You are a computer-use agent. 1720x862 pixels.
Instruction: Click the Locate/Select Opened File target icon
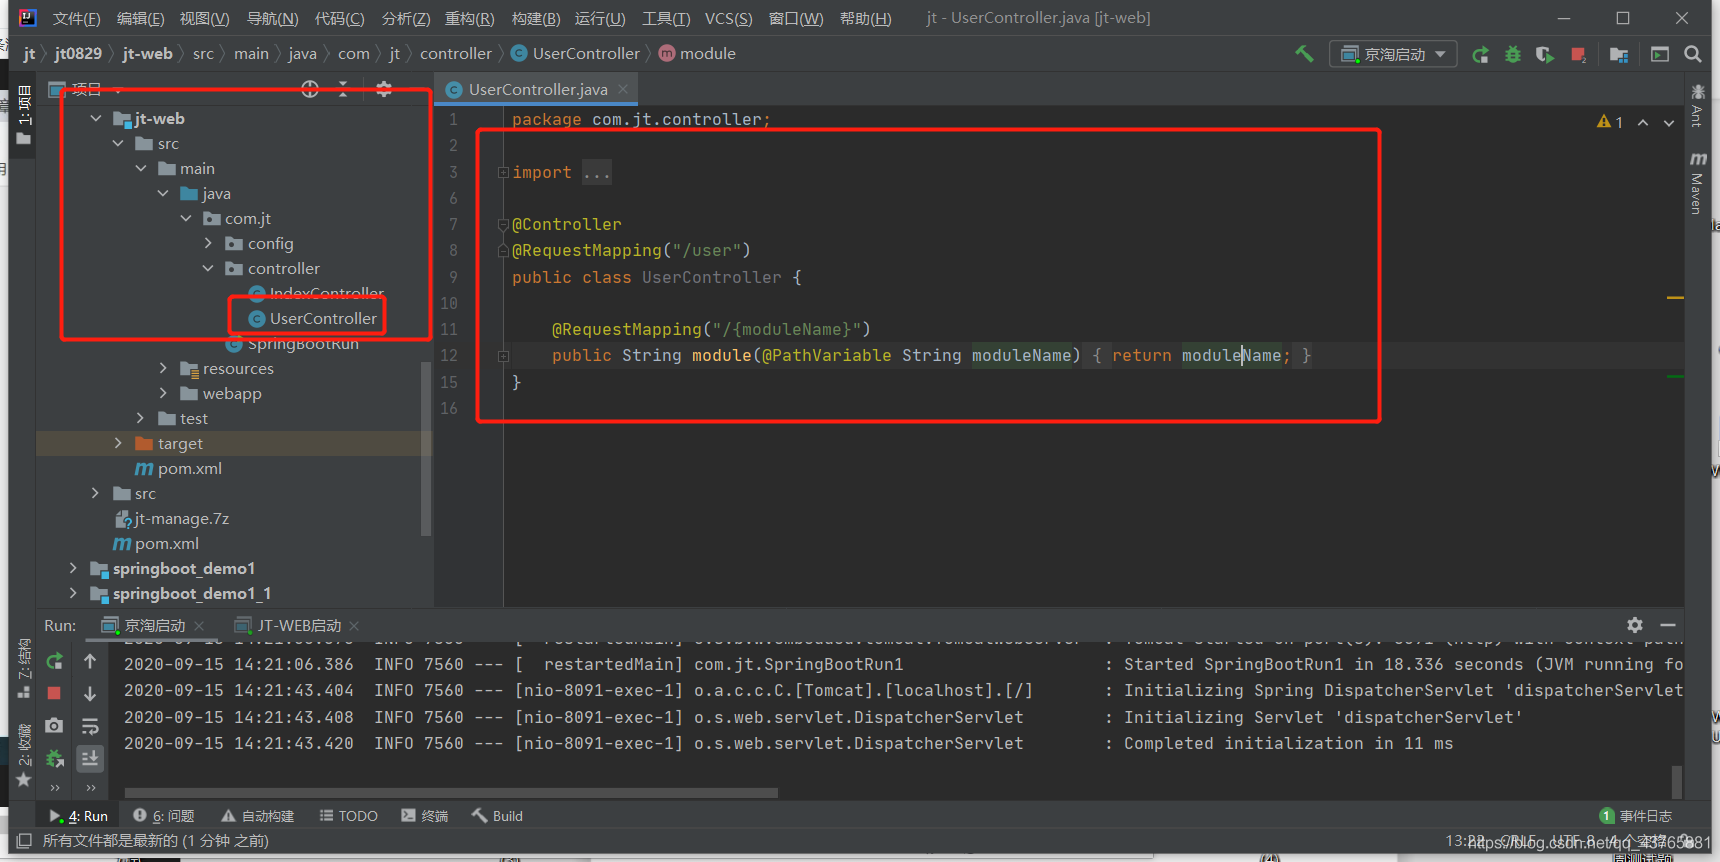pos(310,90)
